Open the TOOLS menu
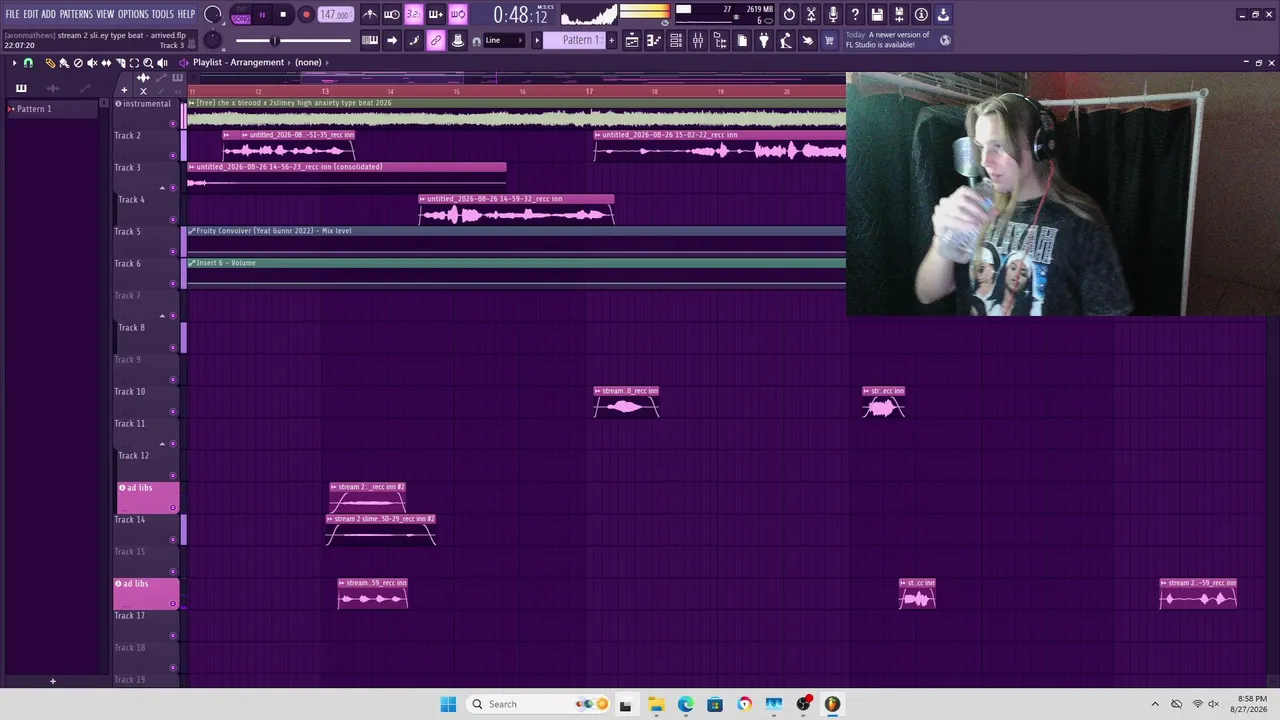The width and height of the screenshot is (1280, 720). click(x=163, y=14)
